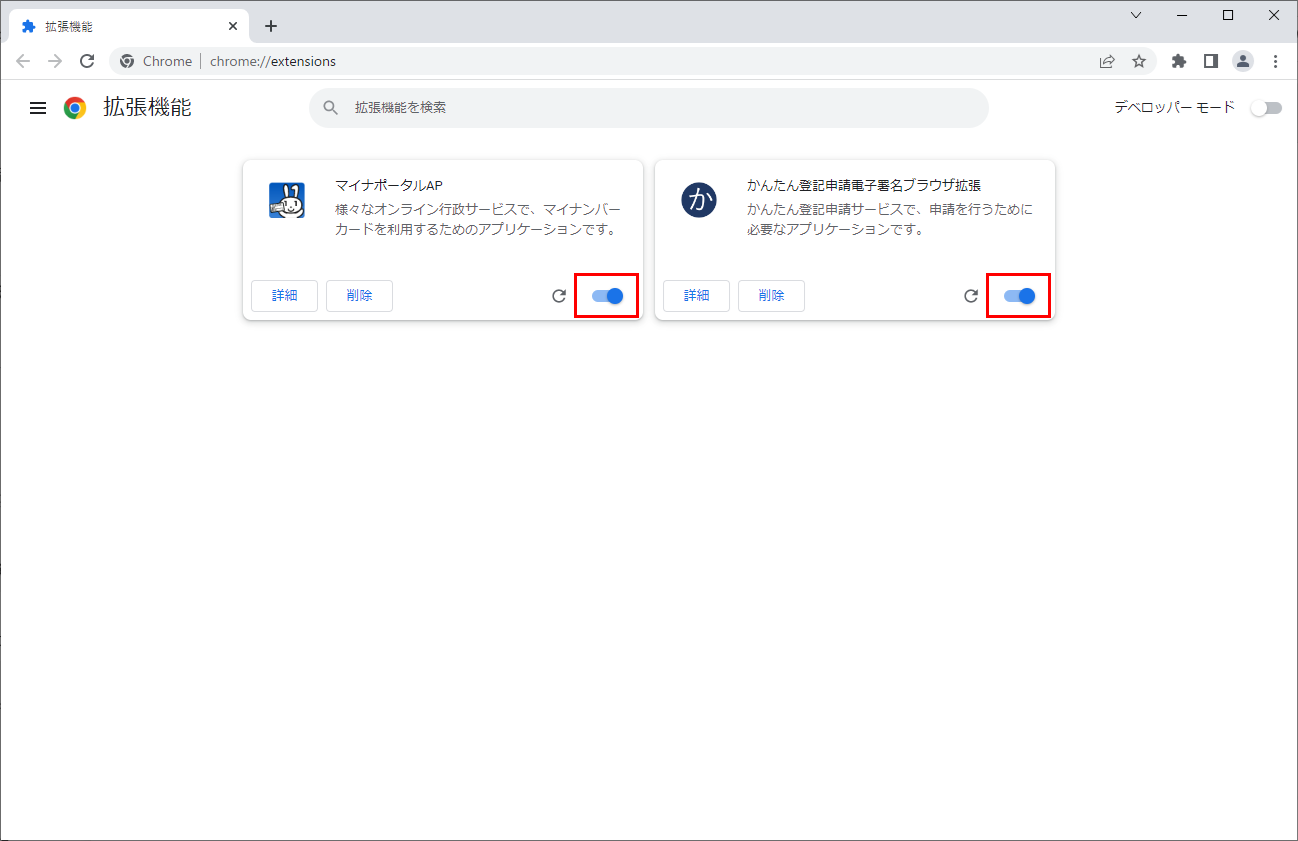1298x841 pixels.
Task: Open the Chrome profile avatar menu
Action: 1243,61
